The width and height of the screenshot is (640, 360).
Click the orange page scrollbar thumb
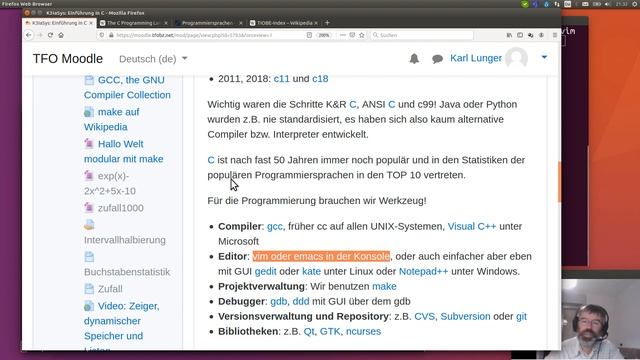click(559, 182)
